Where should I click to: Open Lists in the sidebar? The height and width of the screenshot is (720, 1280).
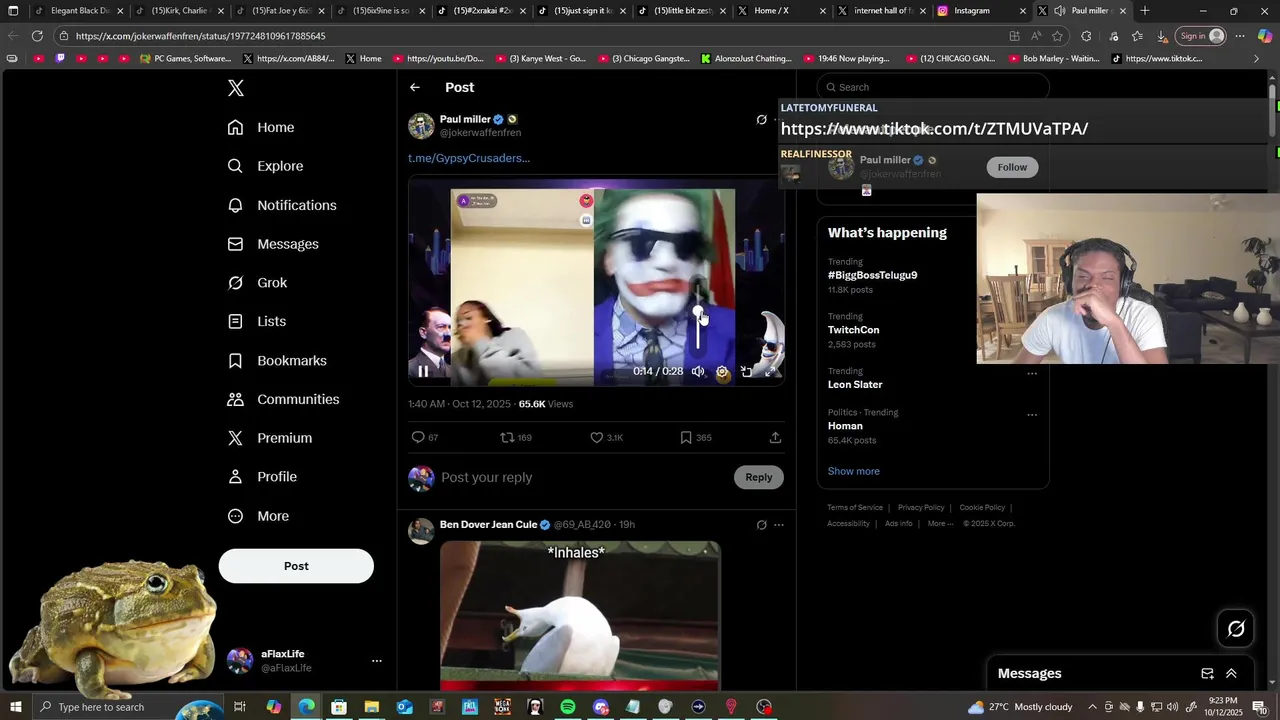(257, 321)
